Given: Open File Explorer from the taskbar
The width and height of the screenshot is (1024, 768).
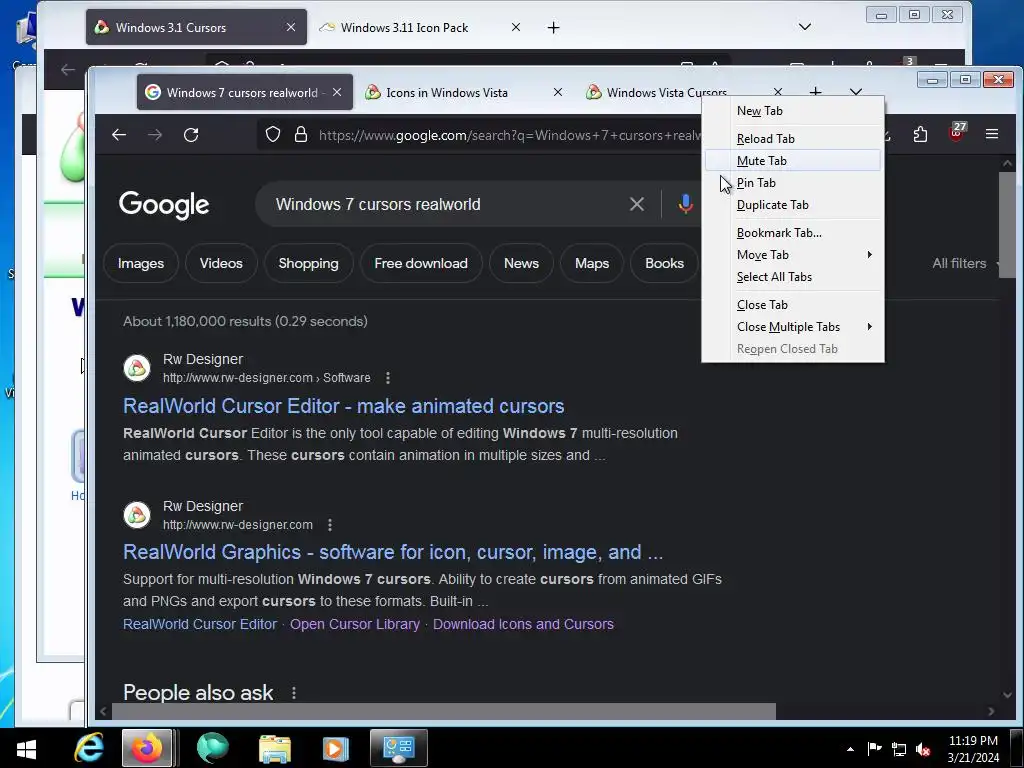Looking at the screenshot, I should click(275, 748).
